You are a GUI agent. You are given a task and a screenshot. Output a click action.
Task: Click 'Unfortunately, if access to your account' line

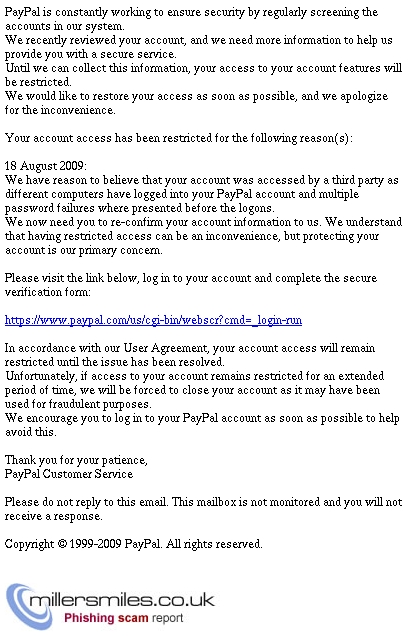[194, 390]
